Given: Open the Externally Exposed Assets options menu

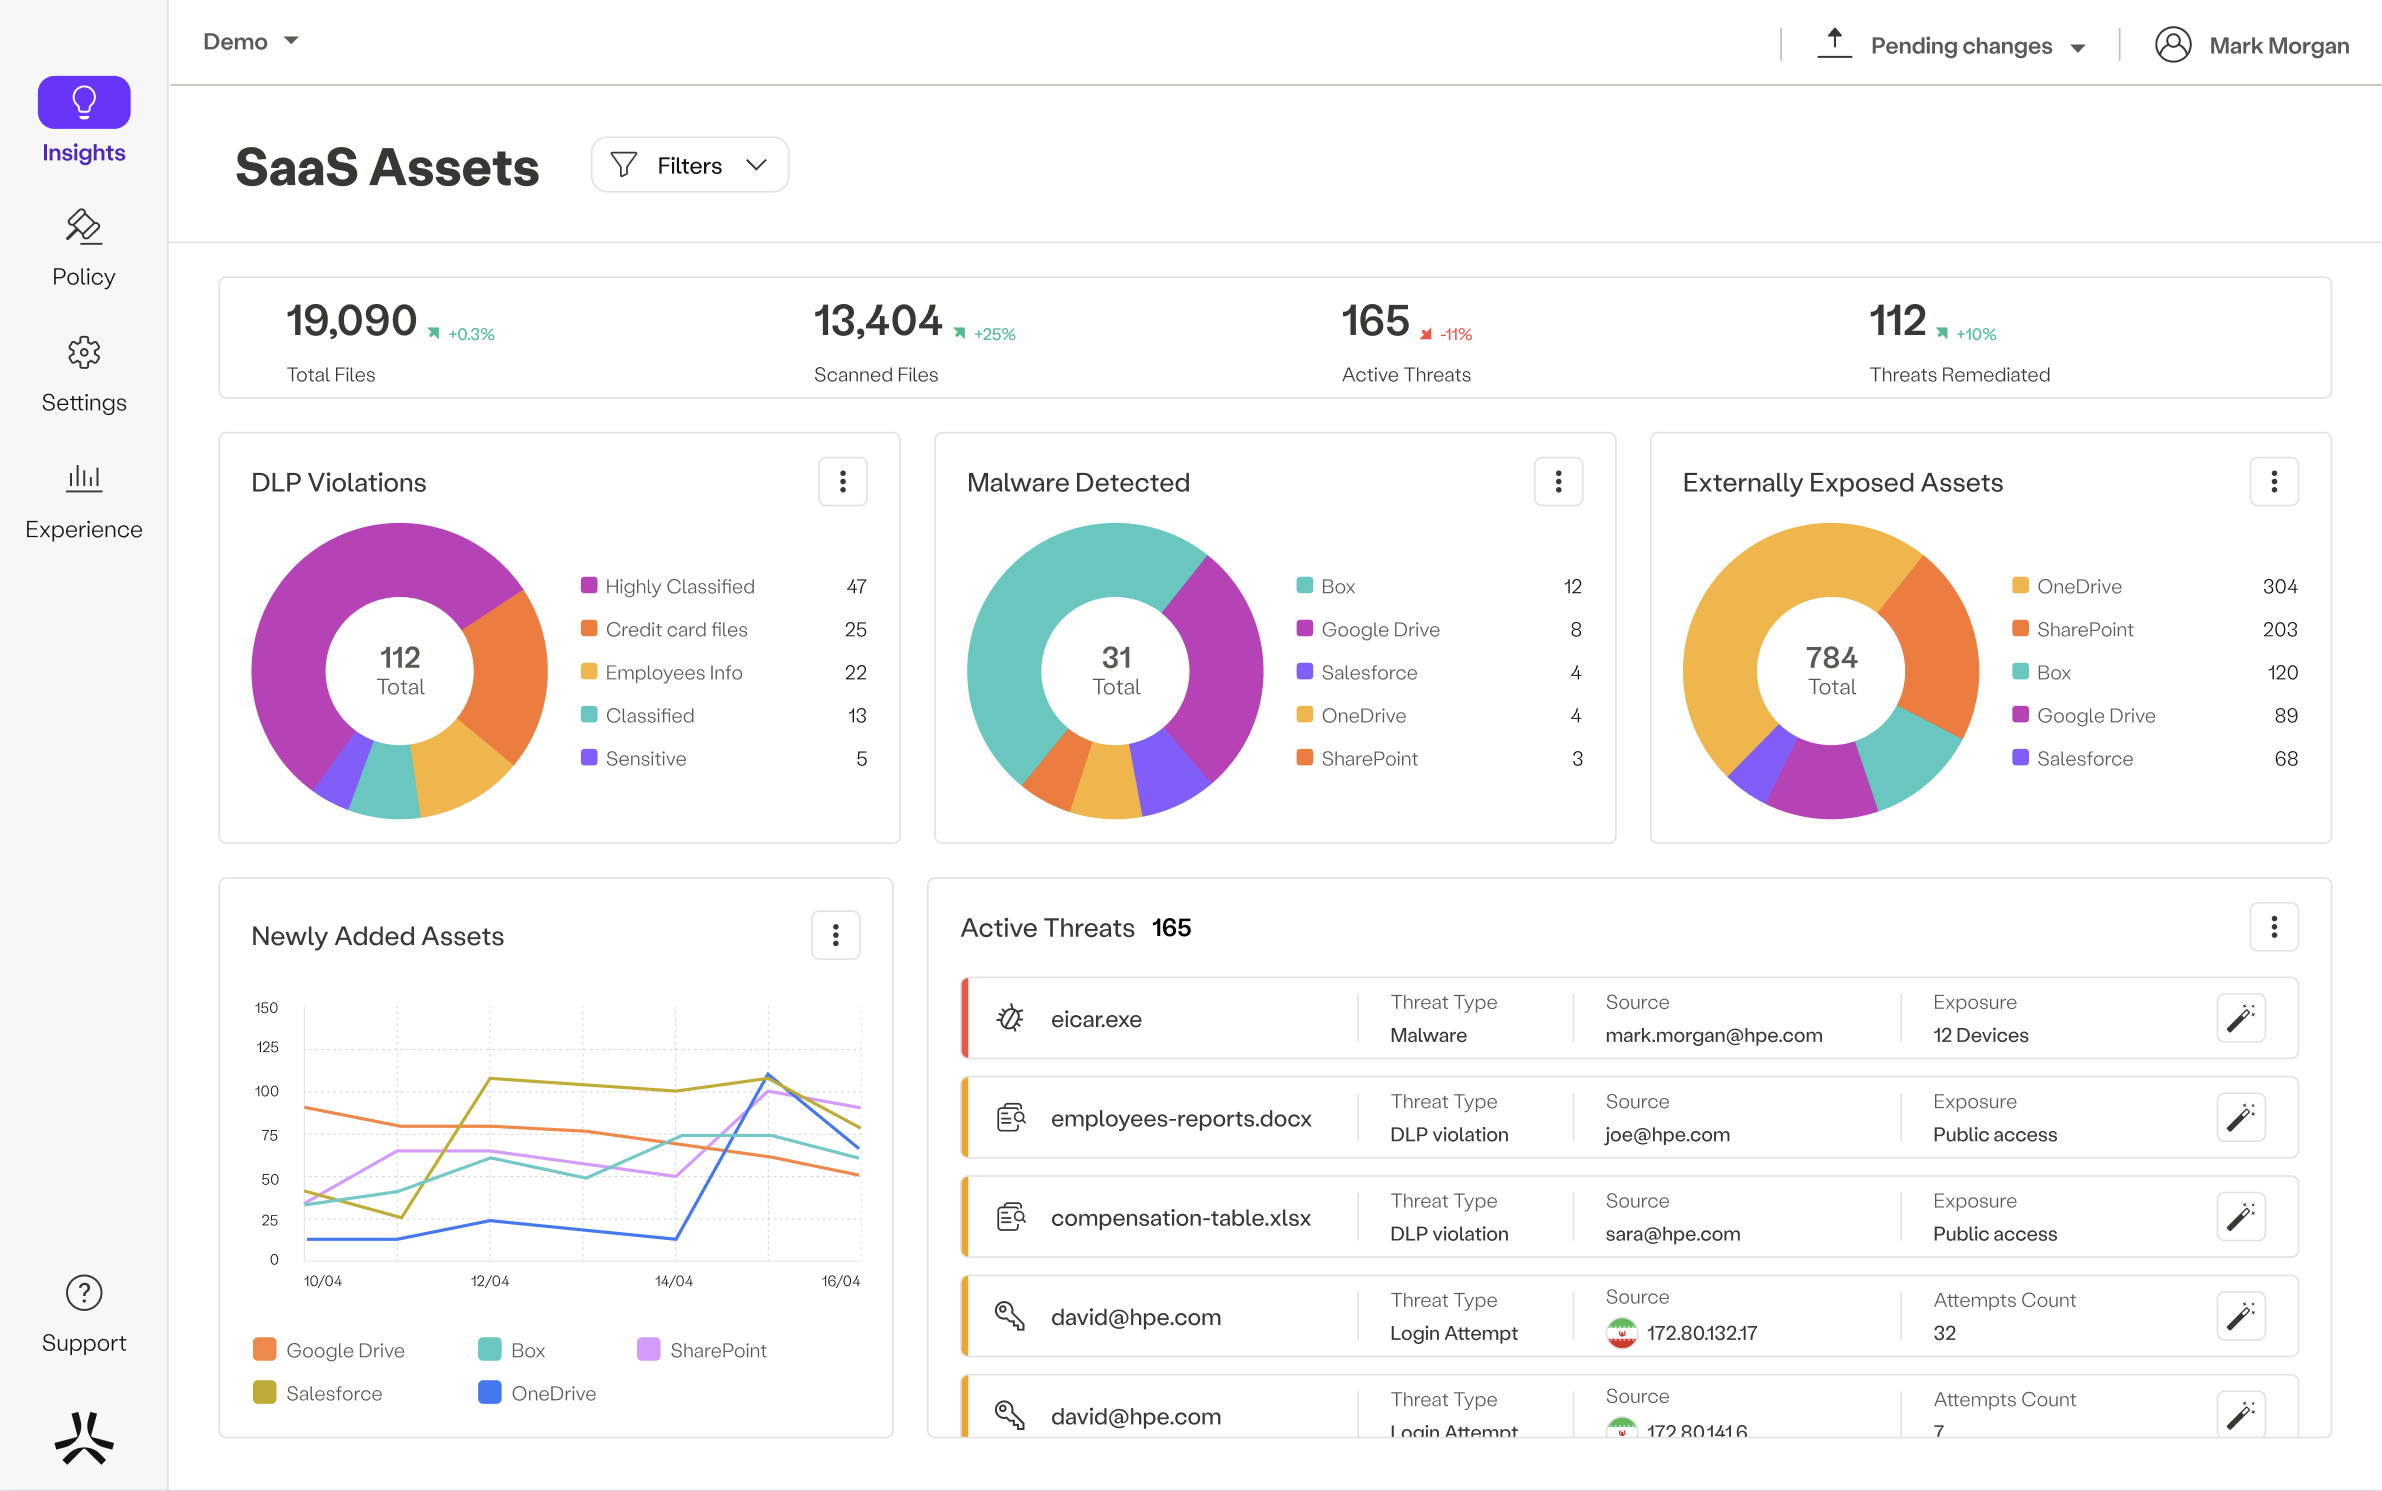Looking at the screenshot, I should [2273, 482].
